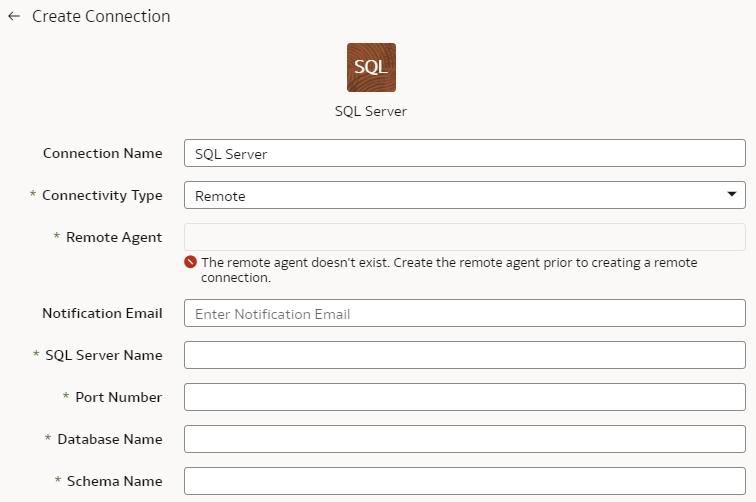Click the Notification Email label
The image size is (756, 502).
click(x=102, y=313)
